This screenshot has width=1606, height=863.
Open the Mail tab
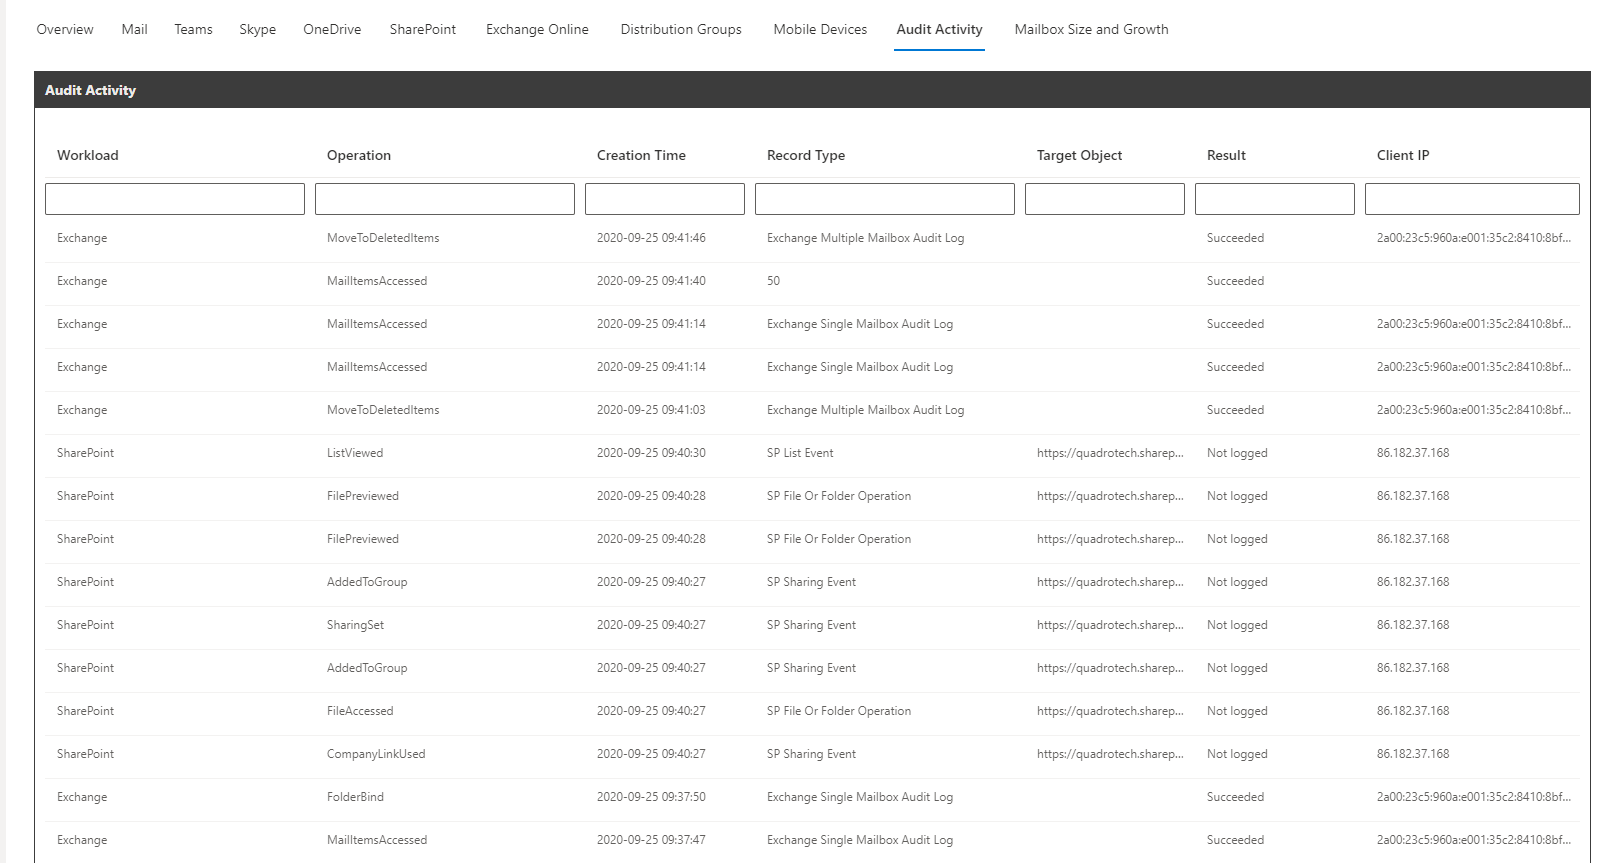coord(134,30)
